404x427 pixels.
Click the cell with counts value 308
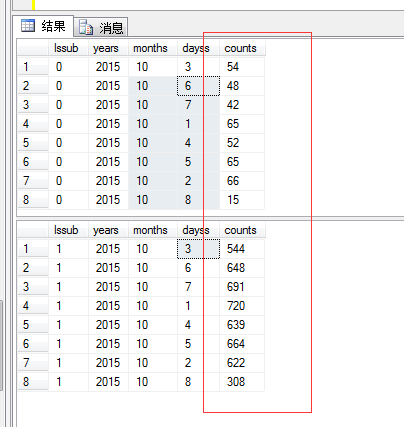point(242,382)
